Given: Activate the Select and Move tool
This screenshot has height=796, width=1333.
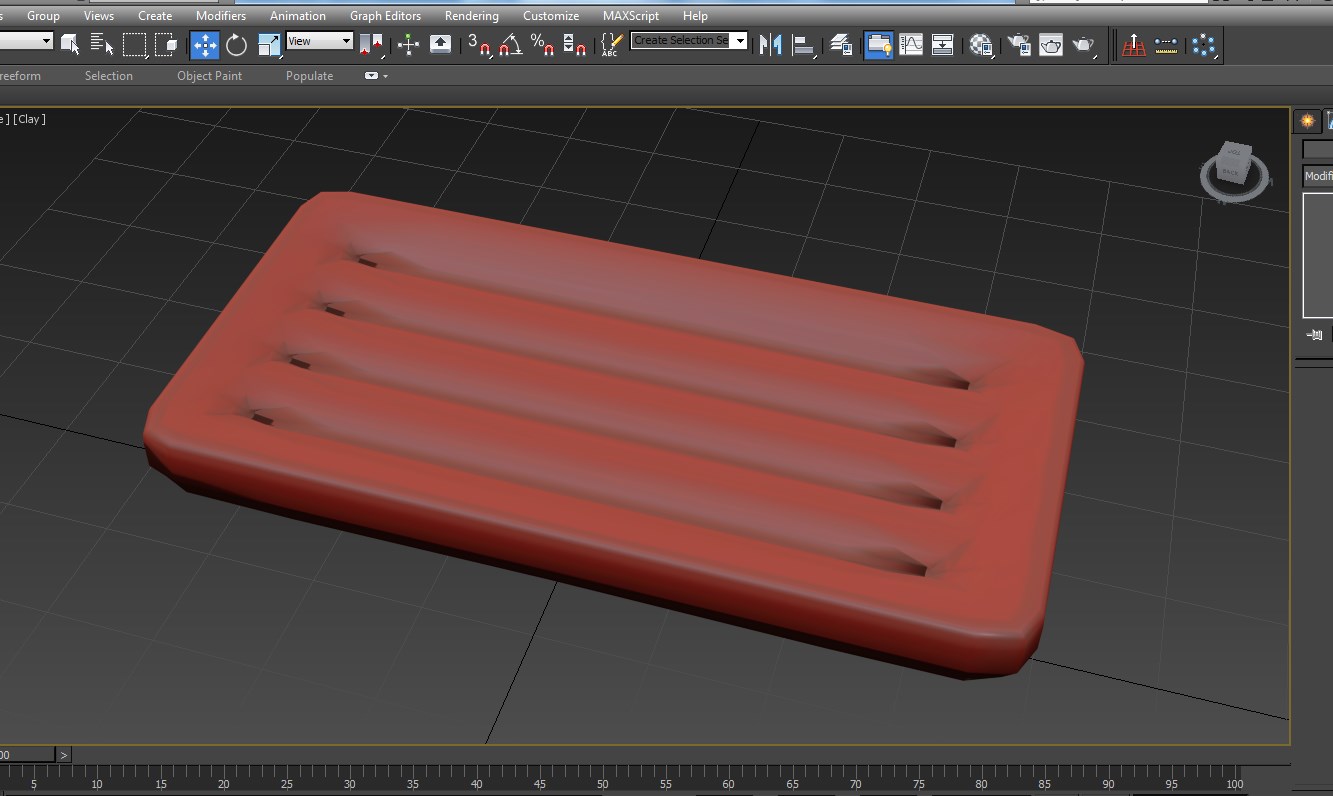Looking at the screenshot, I should tap(205, 45).
